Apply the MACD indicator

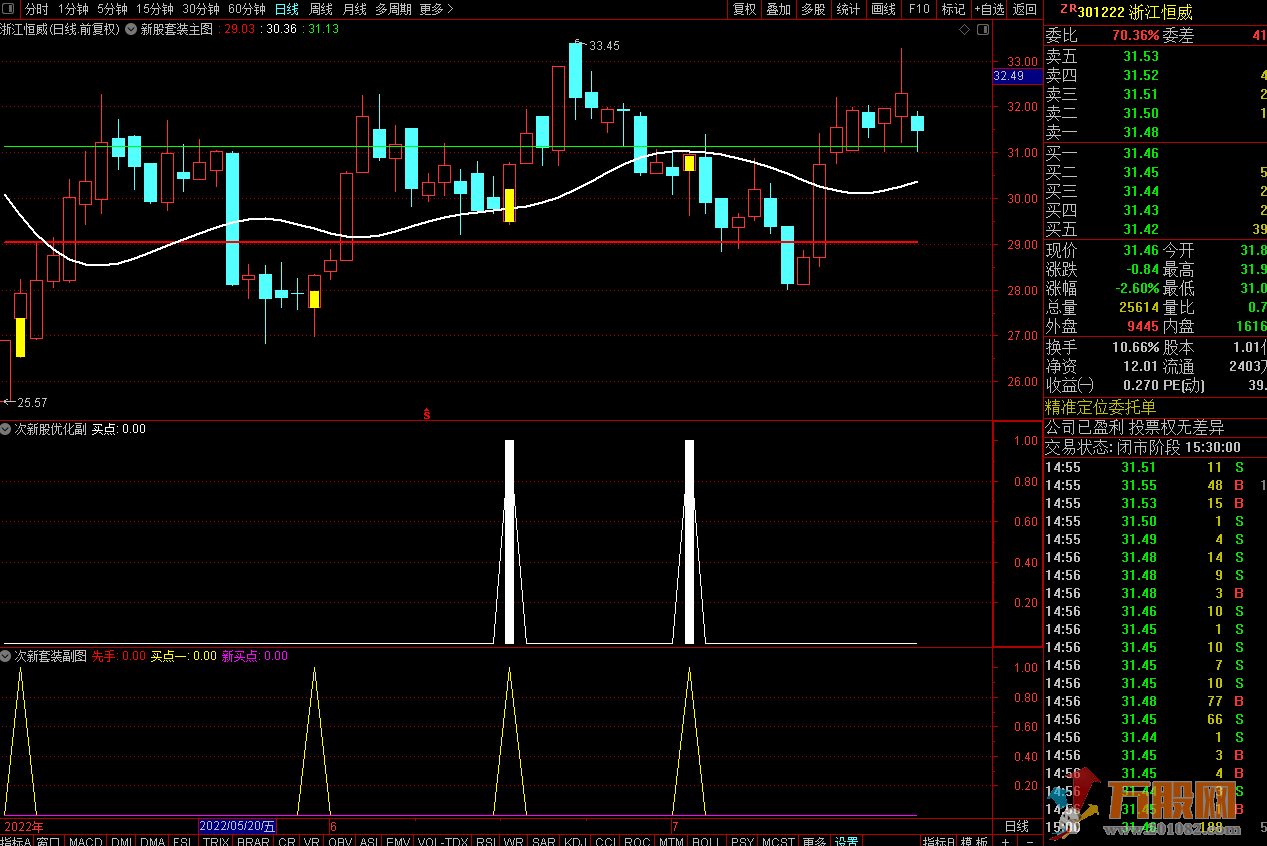[x=86, y=841]
